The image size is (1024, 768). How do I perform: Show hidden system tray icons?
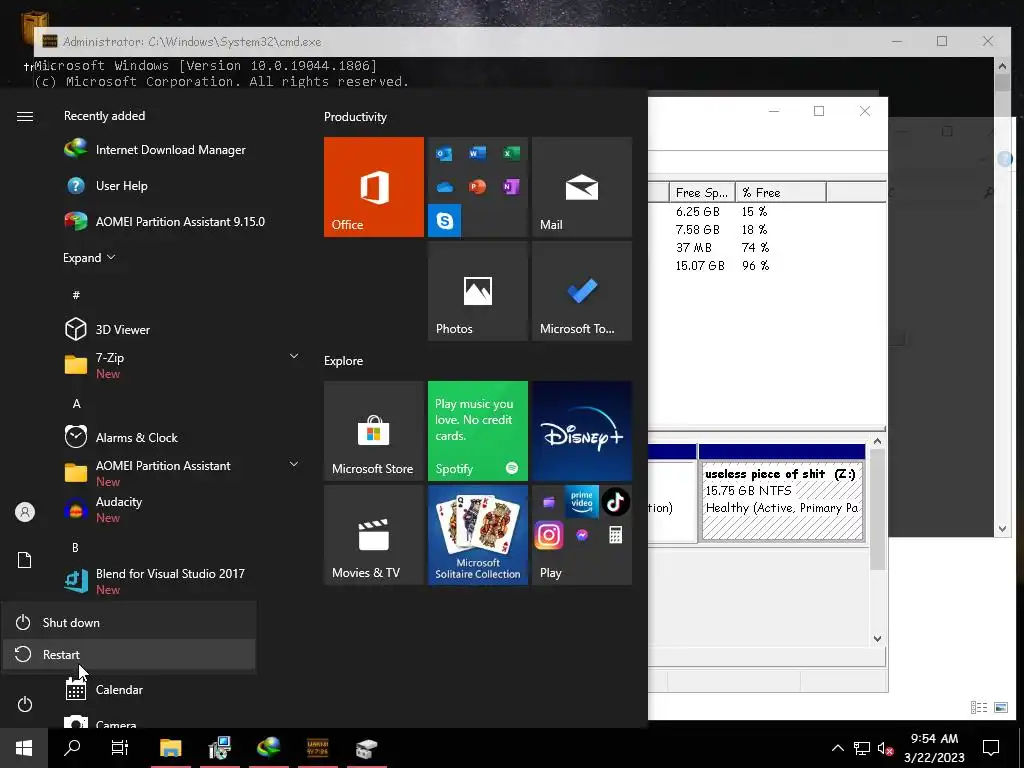tap(837, 748)
